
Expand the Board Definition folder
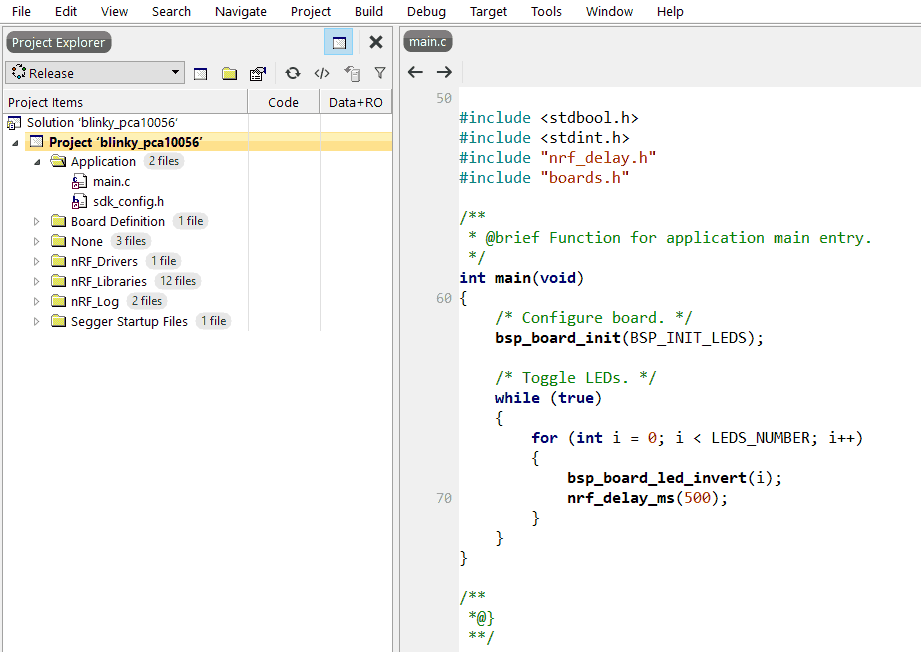pyautogui.click(x=37, y=222)
